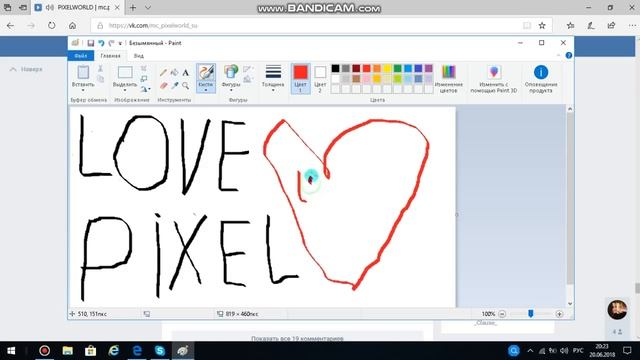Open shape Fill dropdown

pyautogui.click(x=248, y=79)
